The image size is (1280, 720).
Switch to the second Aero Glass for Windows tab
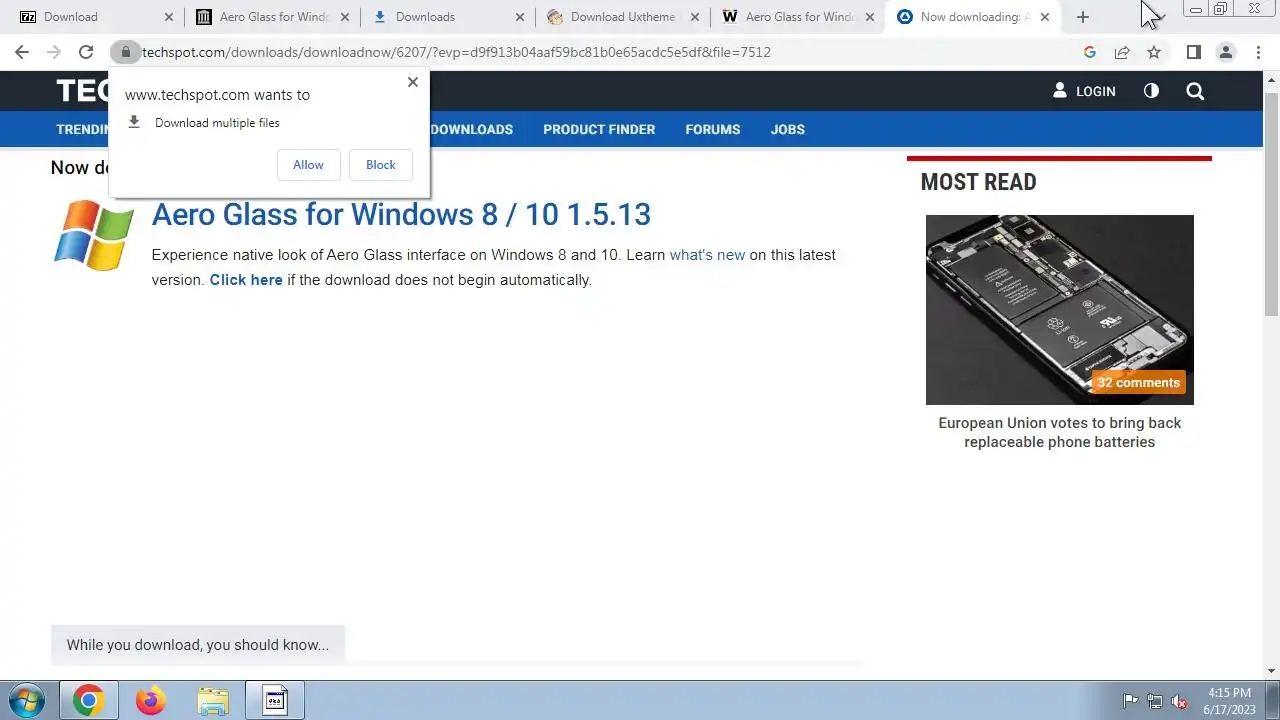click(272, 17)
